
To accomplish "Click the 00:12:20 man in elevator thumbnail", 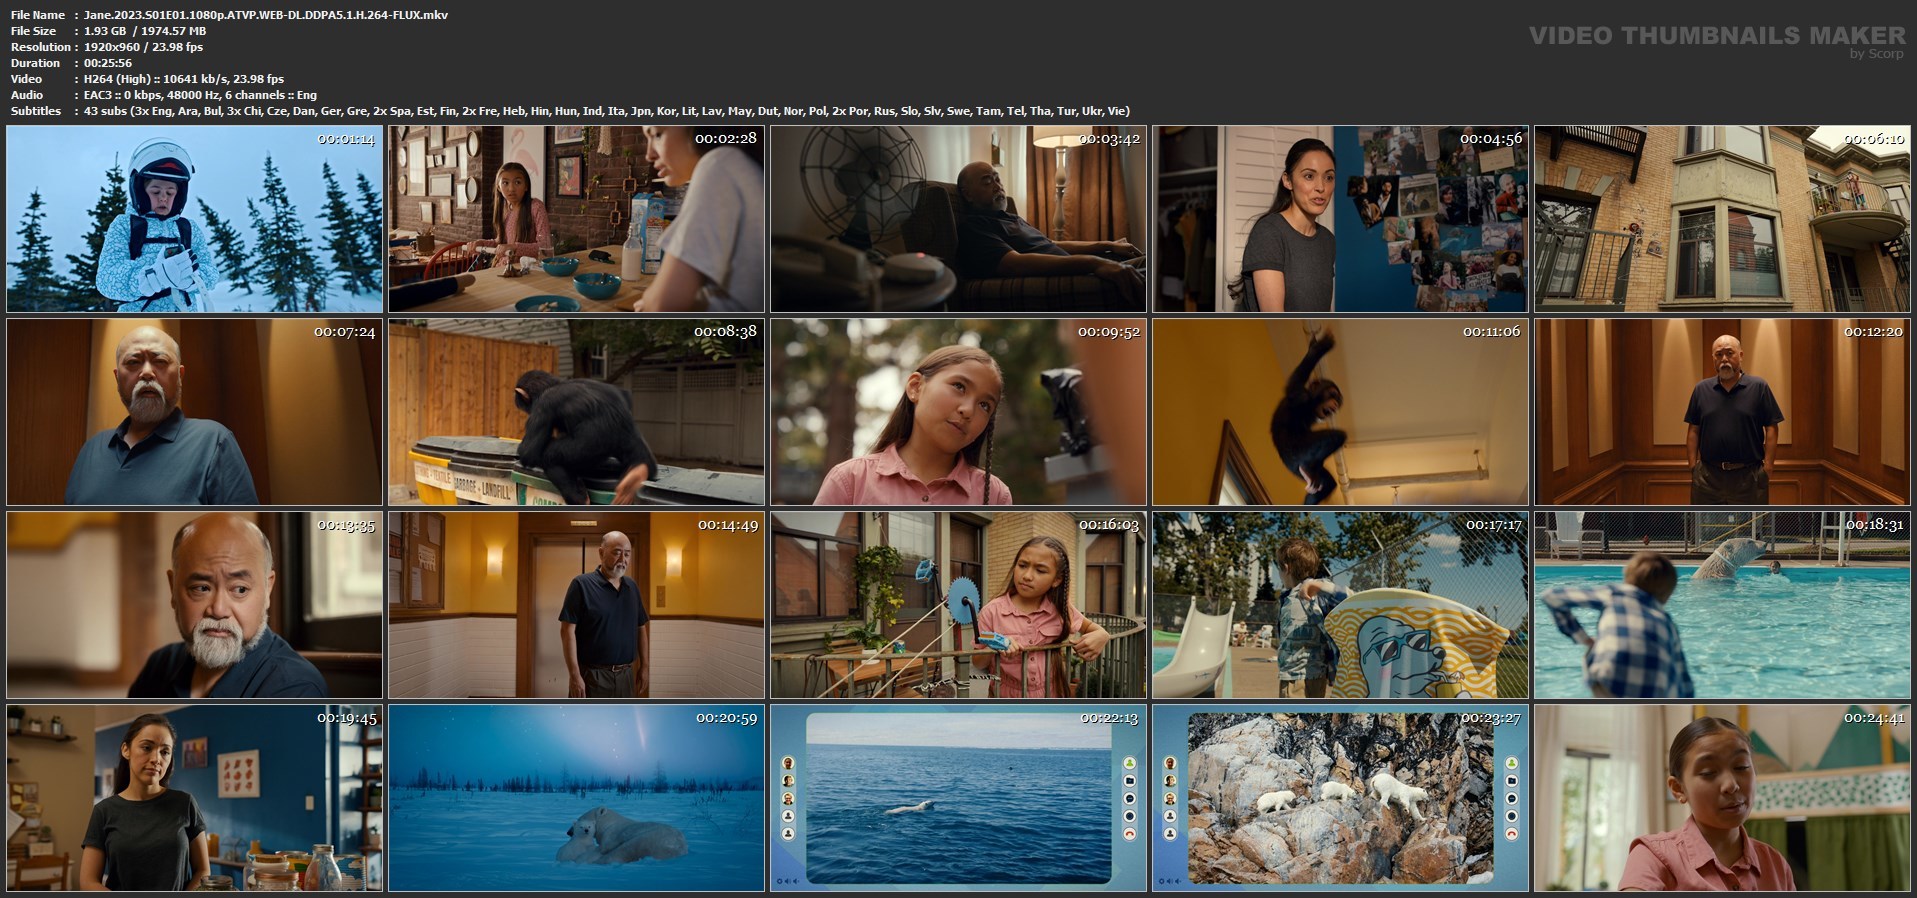I will click(1722, 412).
